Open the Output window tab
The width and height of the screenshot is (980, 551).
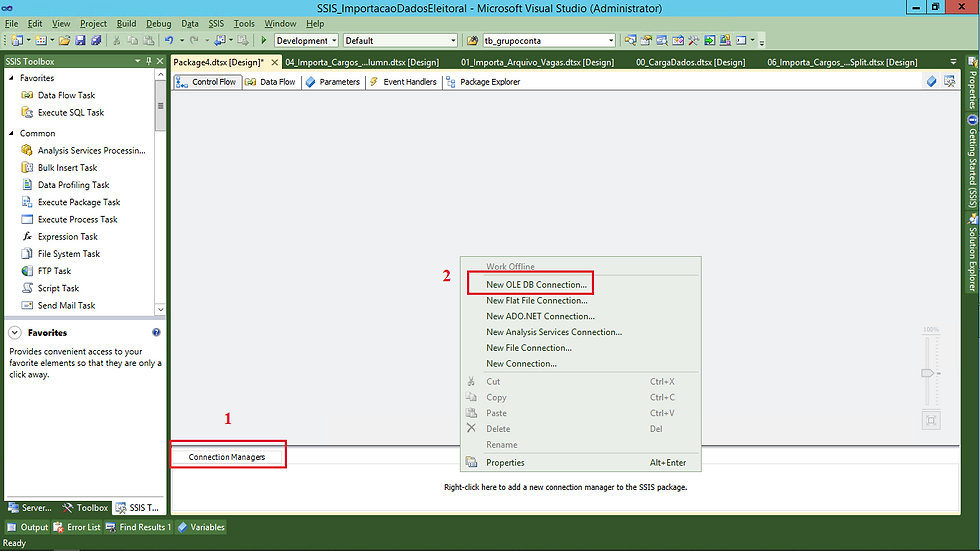(28, 527)
